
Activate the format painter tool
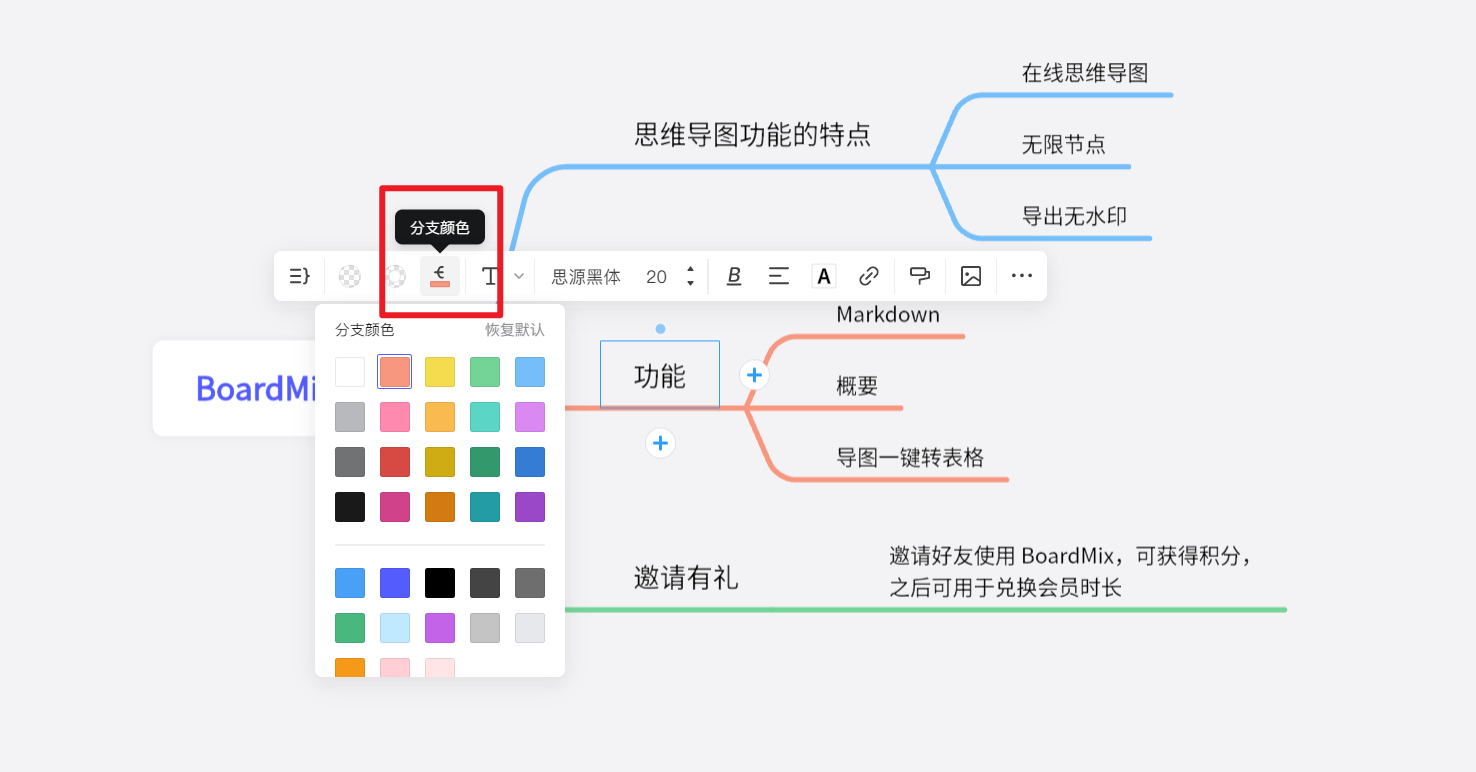tap(919, 276)
